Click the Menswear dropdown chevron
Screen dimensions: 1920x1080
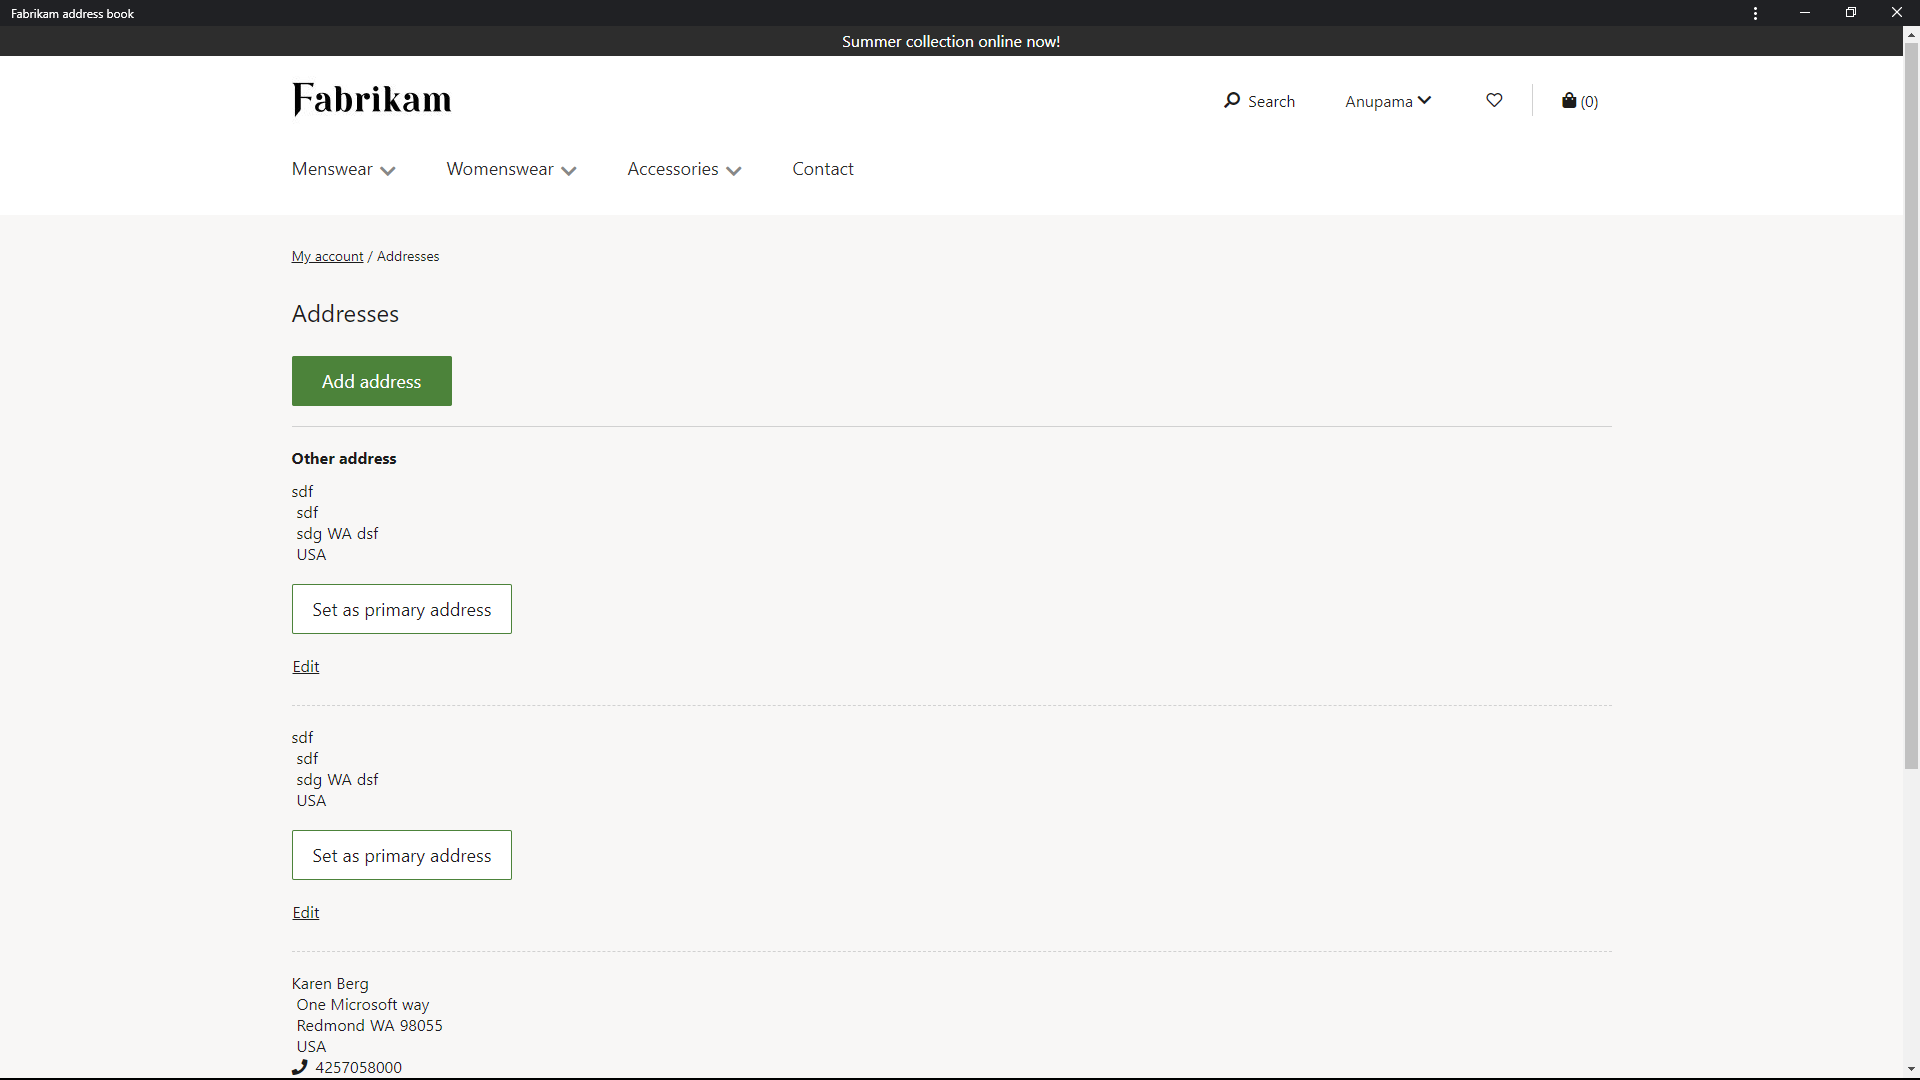click(x=389, y=169)
